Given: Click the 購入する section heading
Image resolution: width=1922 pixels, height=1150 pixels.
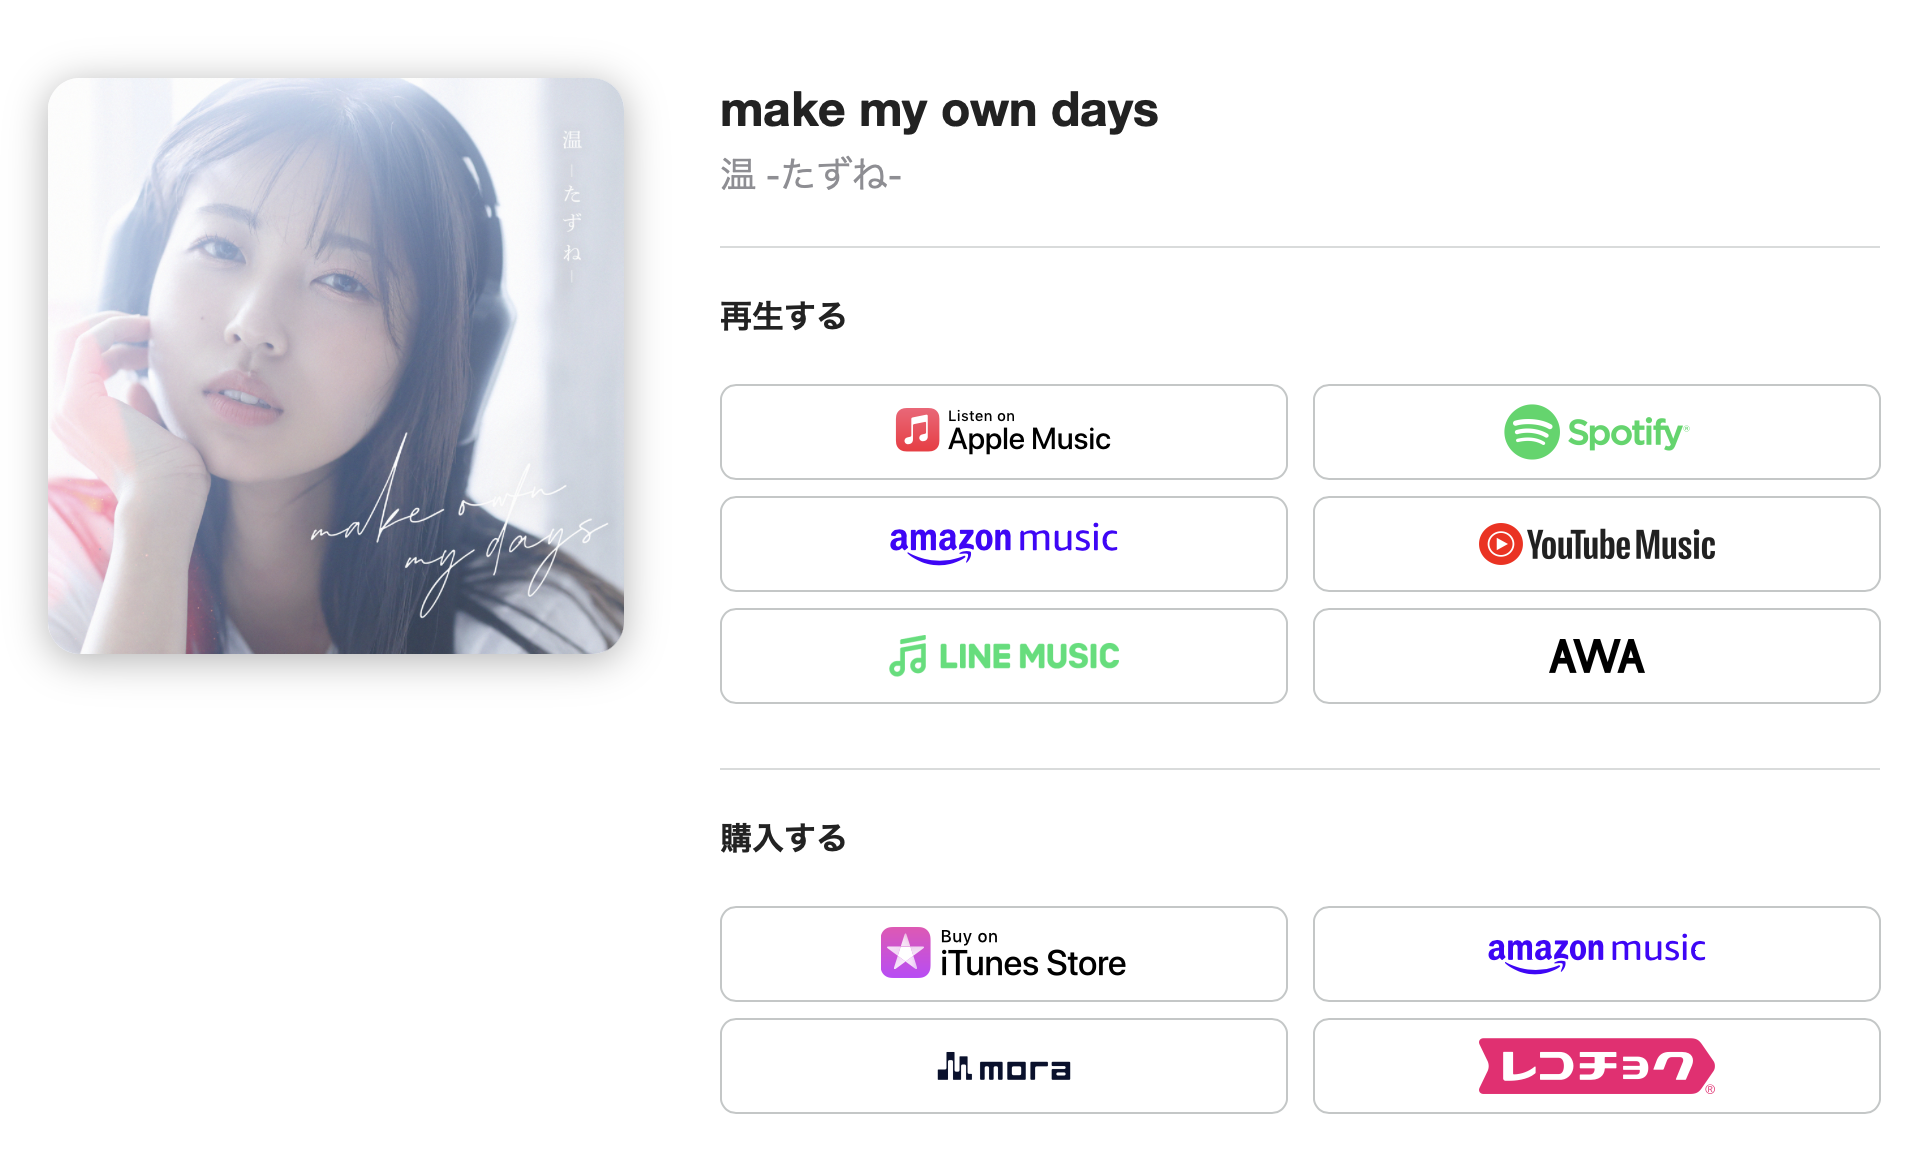Looking at the screenshot, I should [x=783, y=838].
